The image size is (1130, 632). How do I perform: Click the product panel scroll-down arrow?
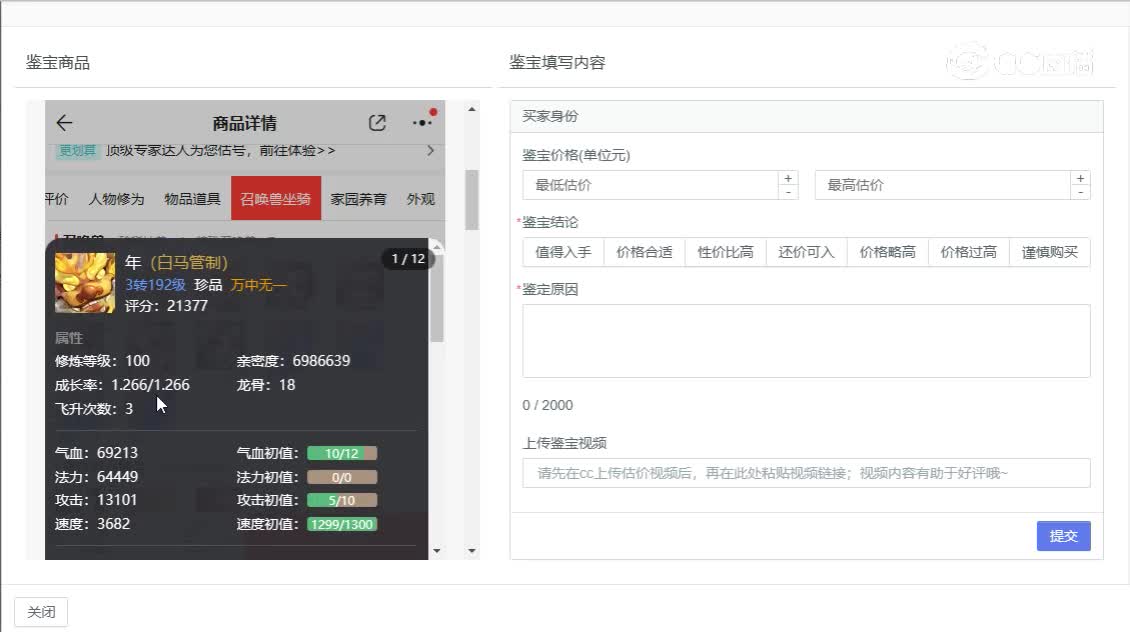click(471, 551)
